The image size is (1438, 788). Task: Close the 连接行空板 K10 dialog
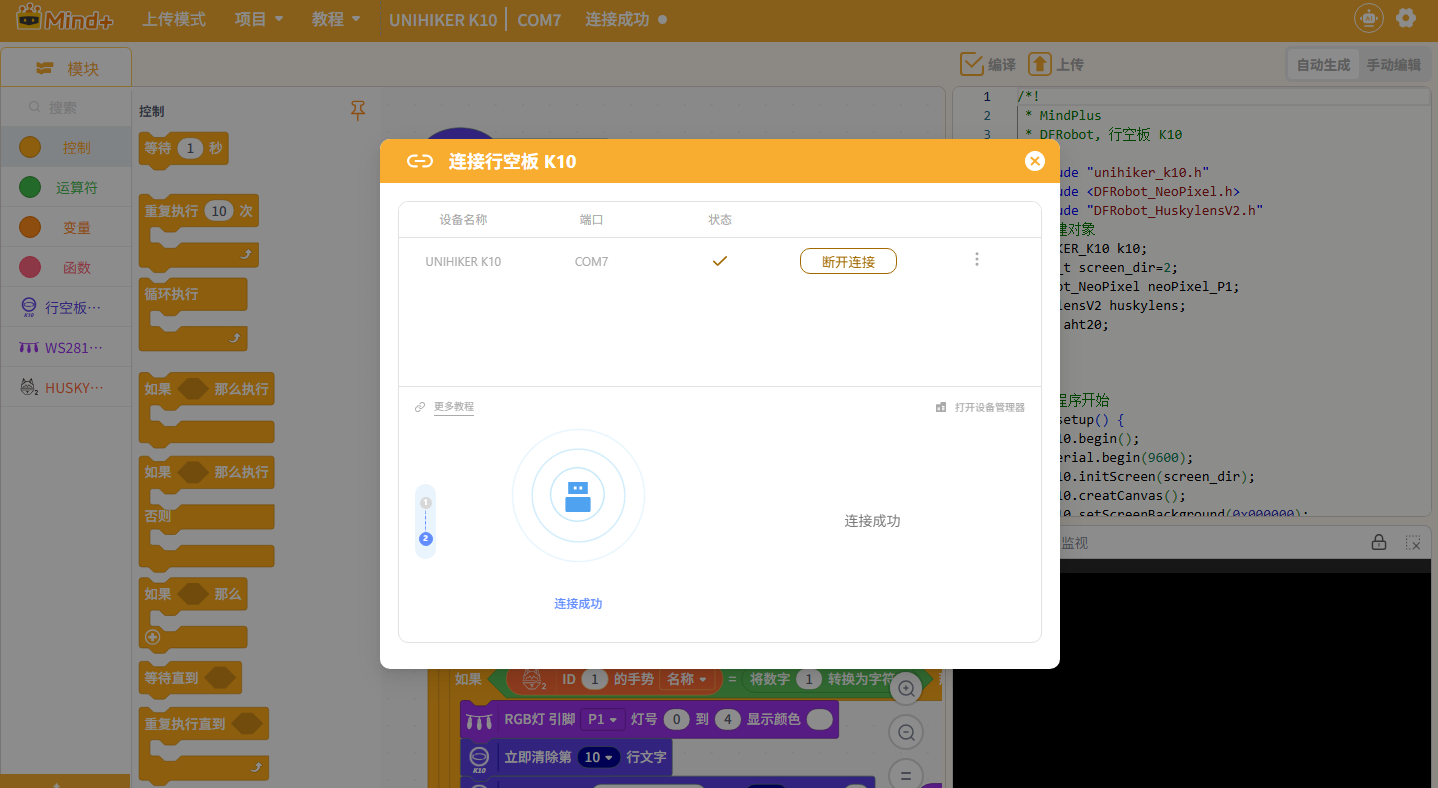coord(1034,161)
